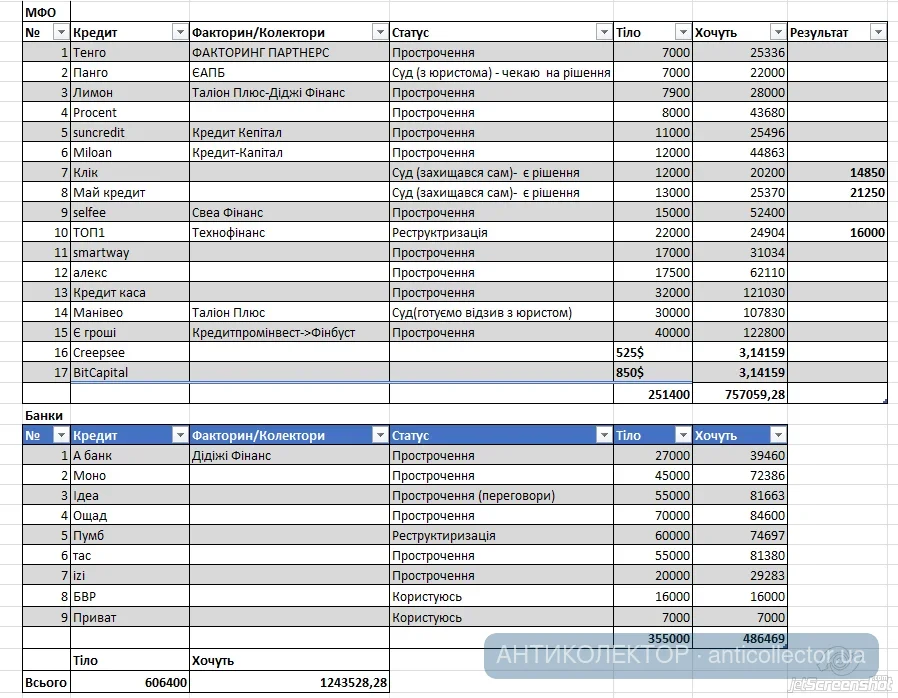Open the Статус filter dropdown in МФО table
The width and height of the screenshot is (898, 698).
604,32
